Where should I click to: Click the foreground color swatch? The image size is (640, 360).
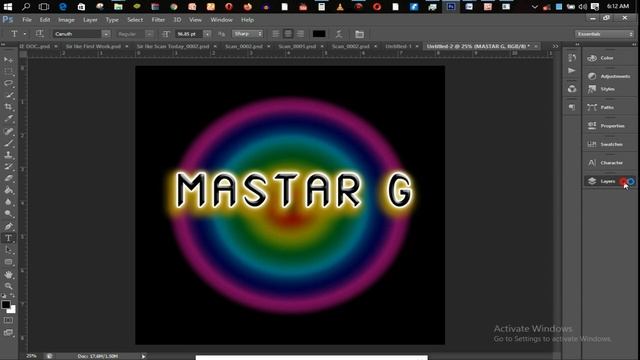coord(6,304)
